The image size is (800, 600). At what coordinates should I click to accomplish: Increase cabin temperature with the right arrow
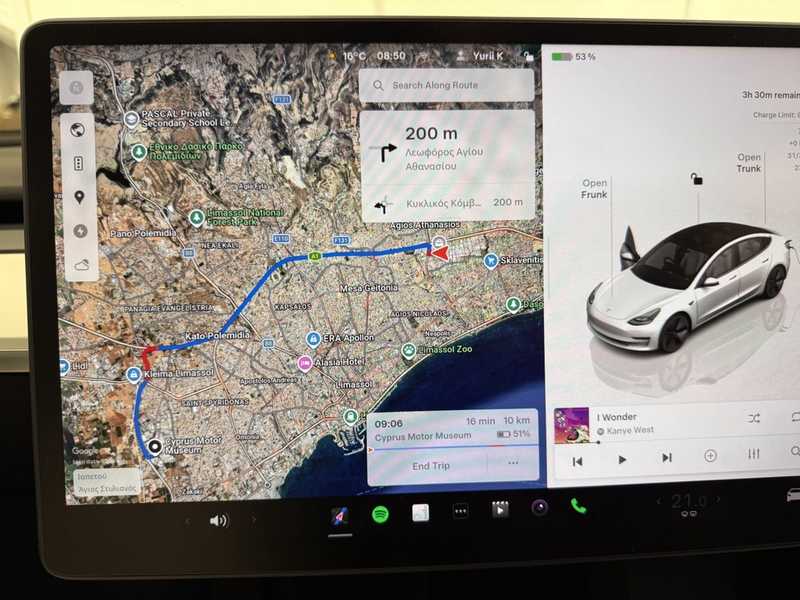(719, 499)
